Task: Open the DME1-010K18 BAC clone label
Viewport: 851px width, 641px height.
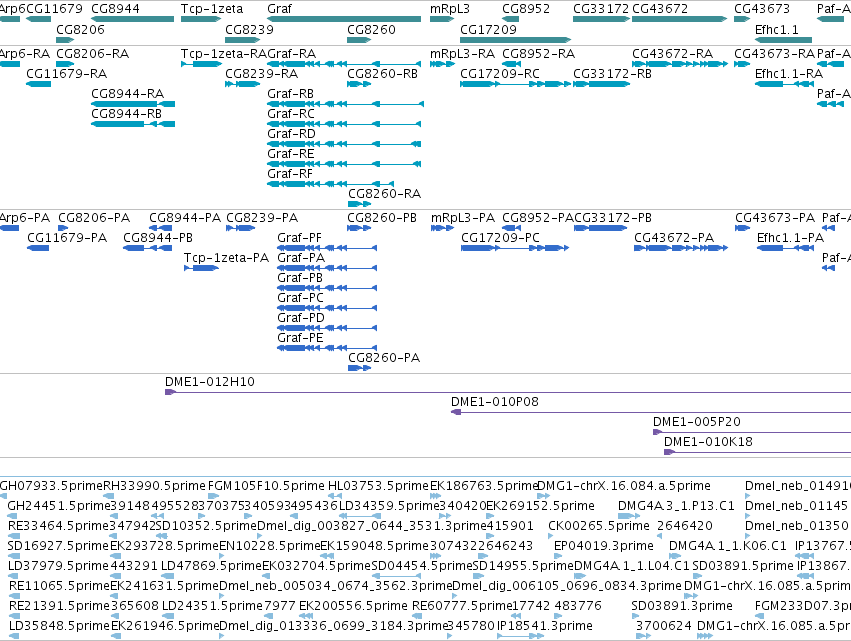Action: [708, 442]
